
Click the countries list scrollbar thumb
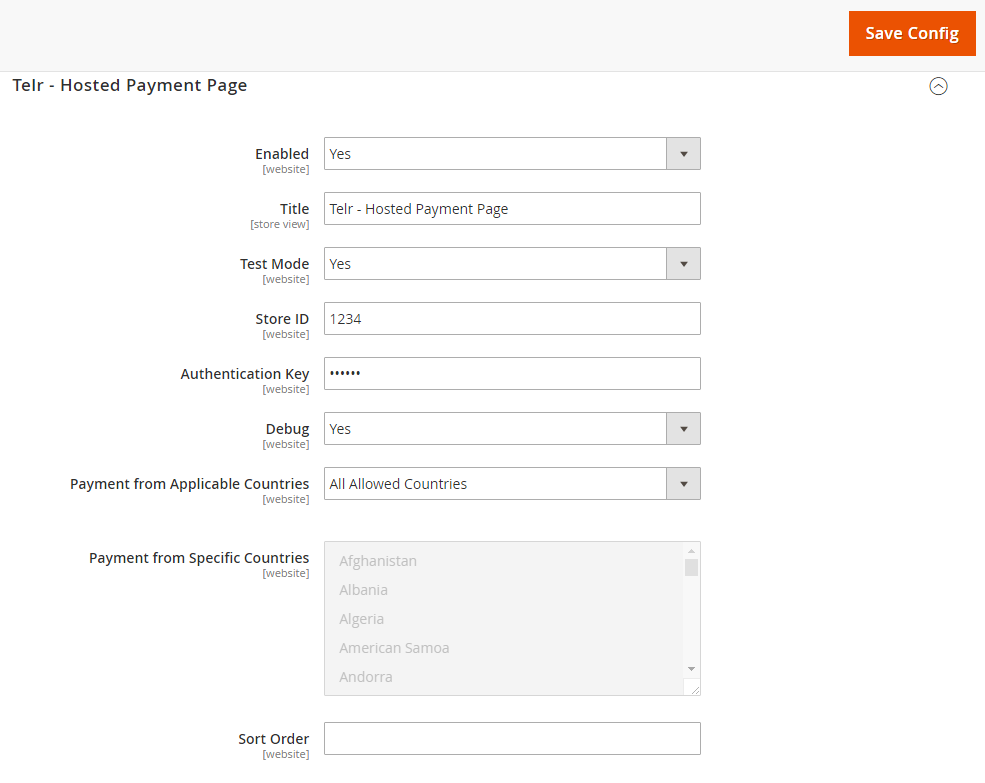(x=691, y=567)
